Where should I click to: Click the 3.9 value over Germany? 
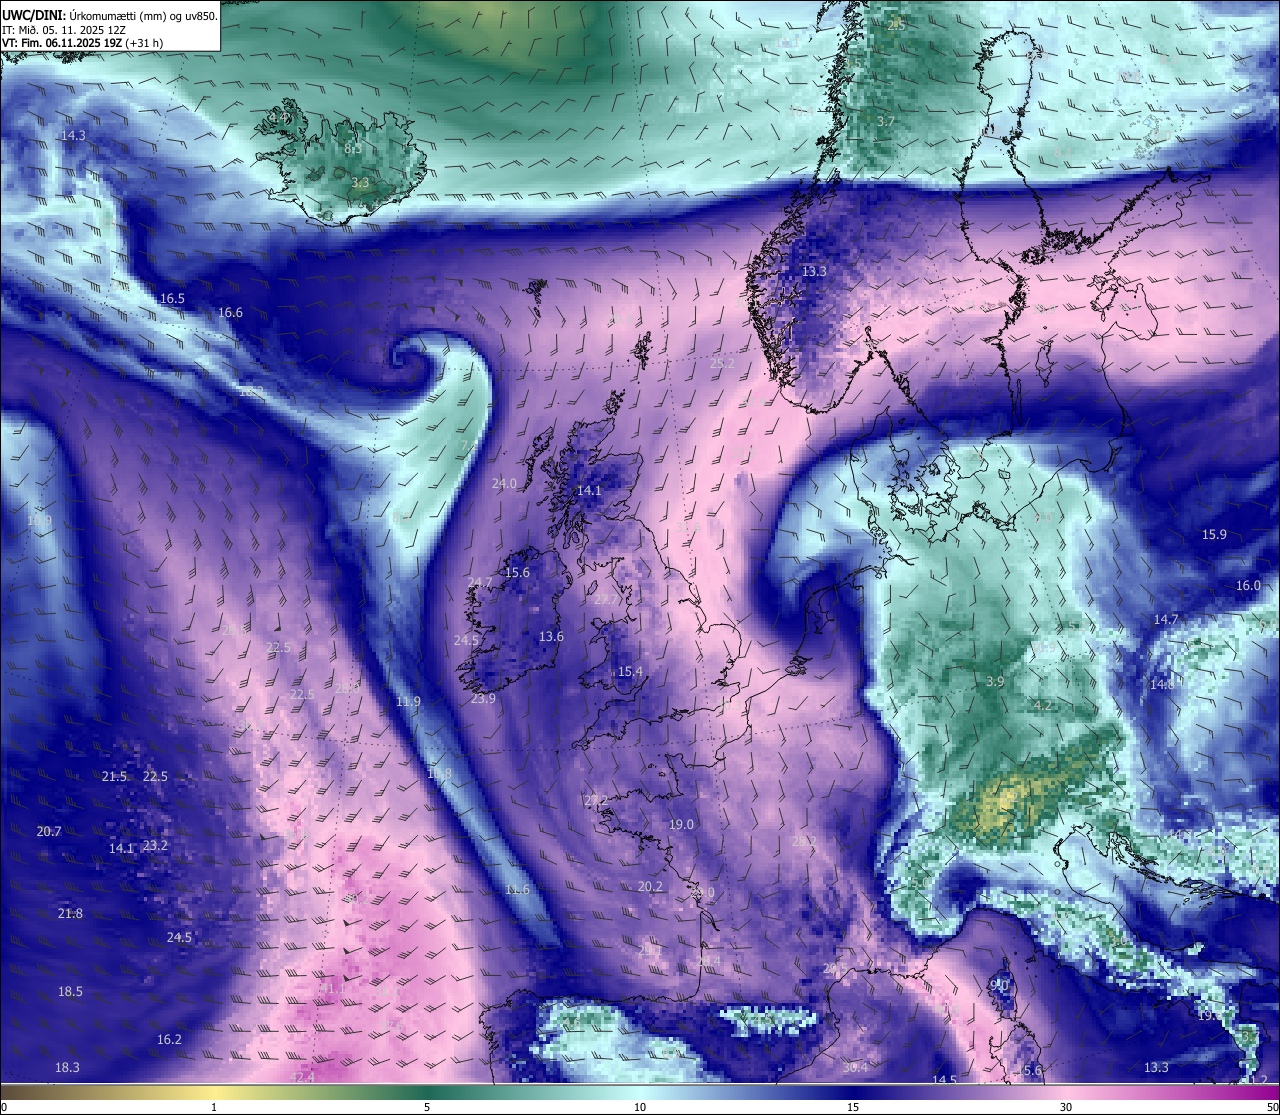tap(995, 682)
